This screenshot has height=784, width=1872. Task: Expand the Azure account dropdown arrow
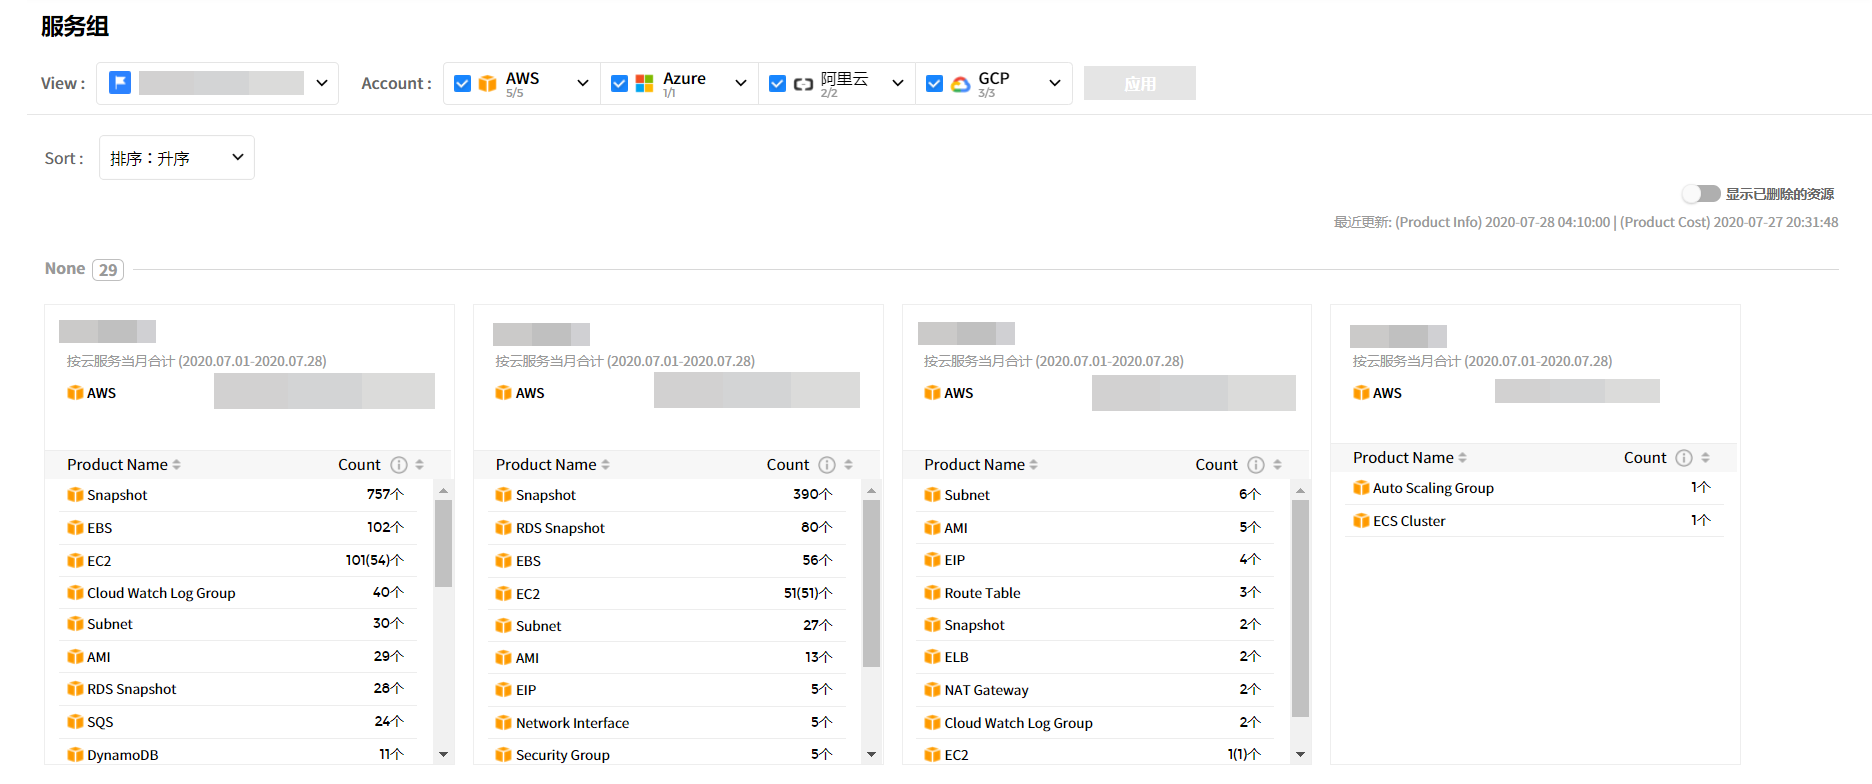(740, 84)
